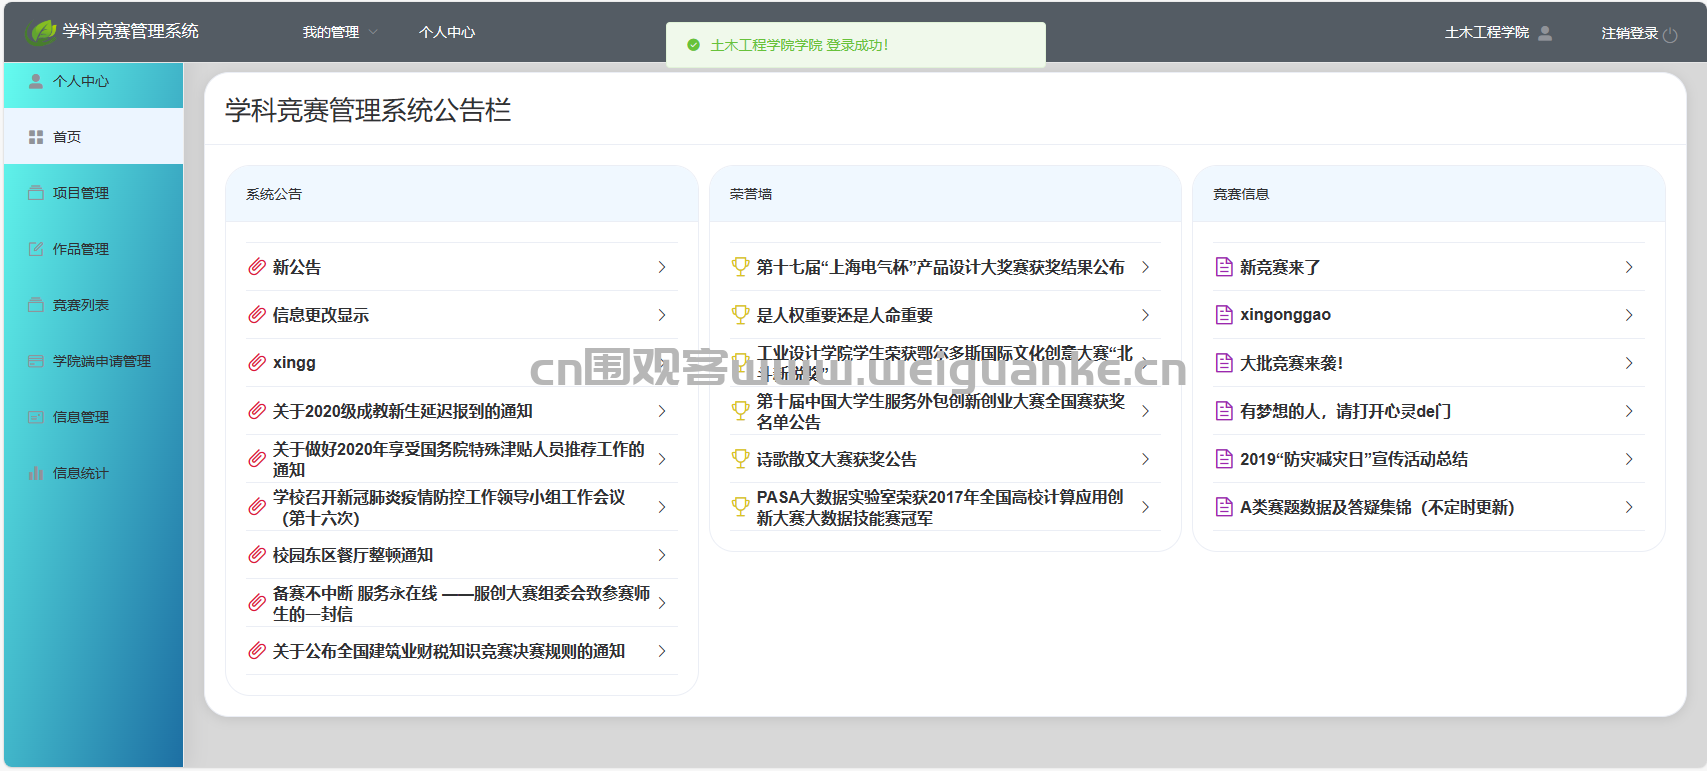Open the 校园东区餐厅整顿通知 announcement
Image resolution: width=1707 pixels, height=771 pixels.
click(x=353, y=555)
